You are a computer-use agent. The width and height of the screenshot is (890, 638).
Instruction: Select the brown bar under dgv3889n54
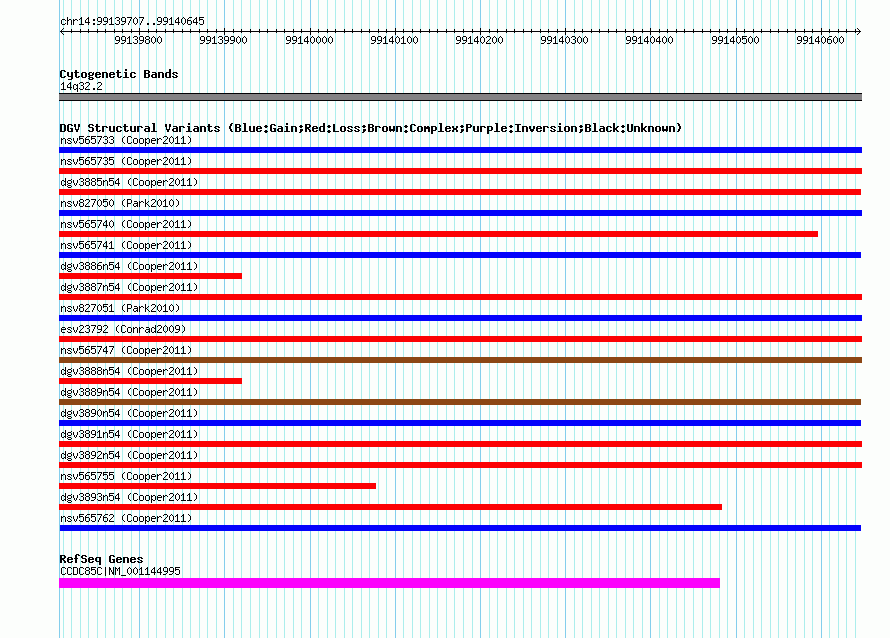point(460,402)
